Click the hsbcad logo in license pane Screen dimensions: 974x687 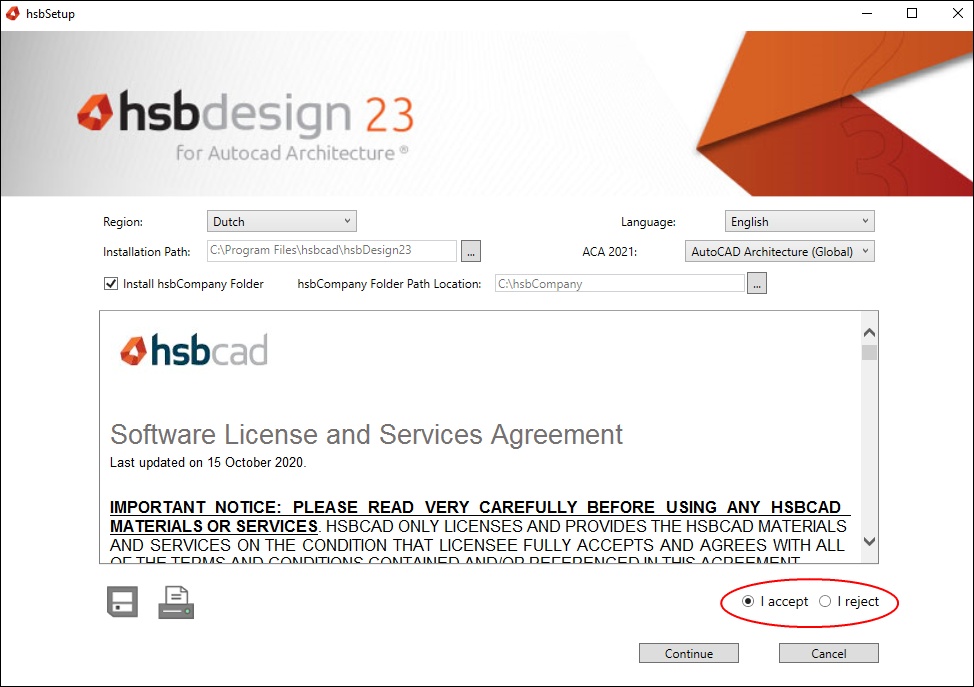pos(194,350)
